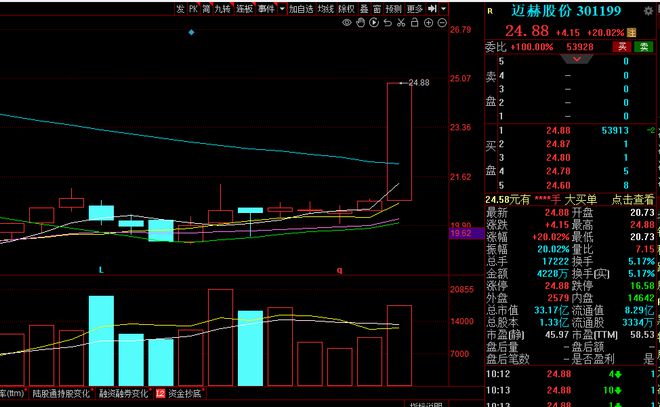Click the undo arrow icon

388,23
